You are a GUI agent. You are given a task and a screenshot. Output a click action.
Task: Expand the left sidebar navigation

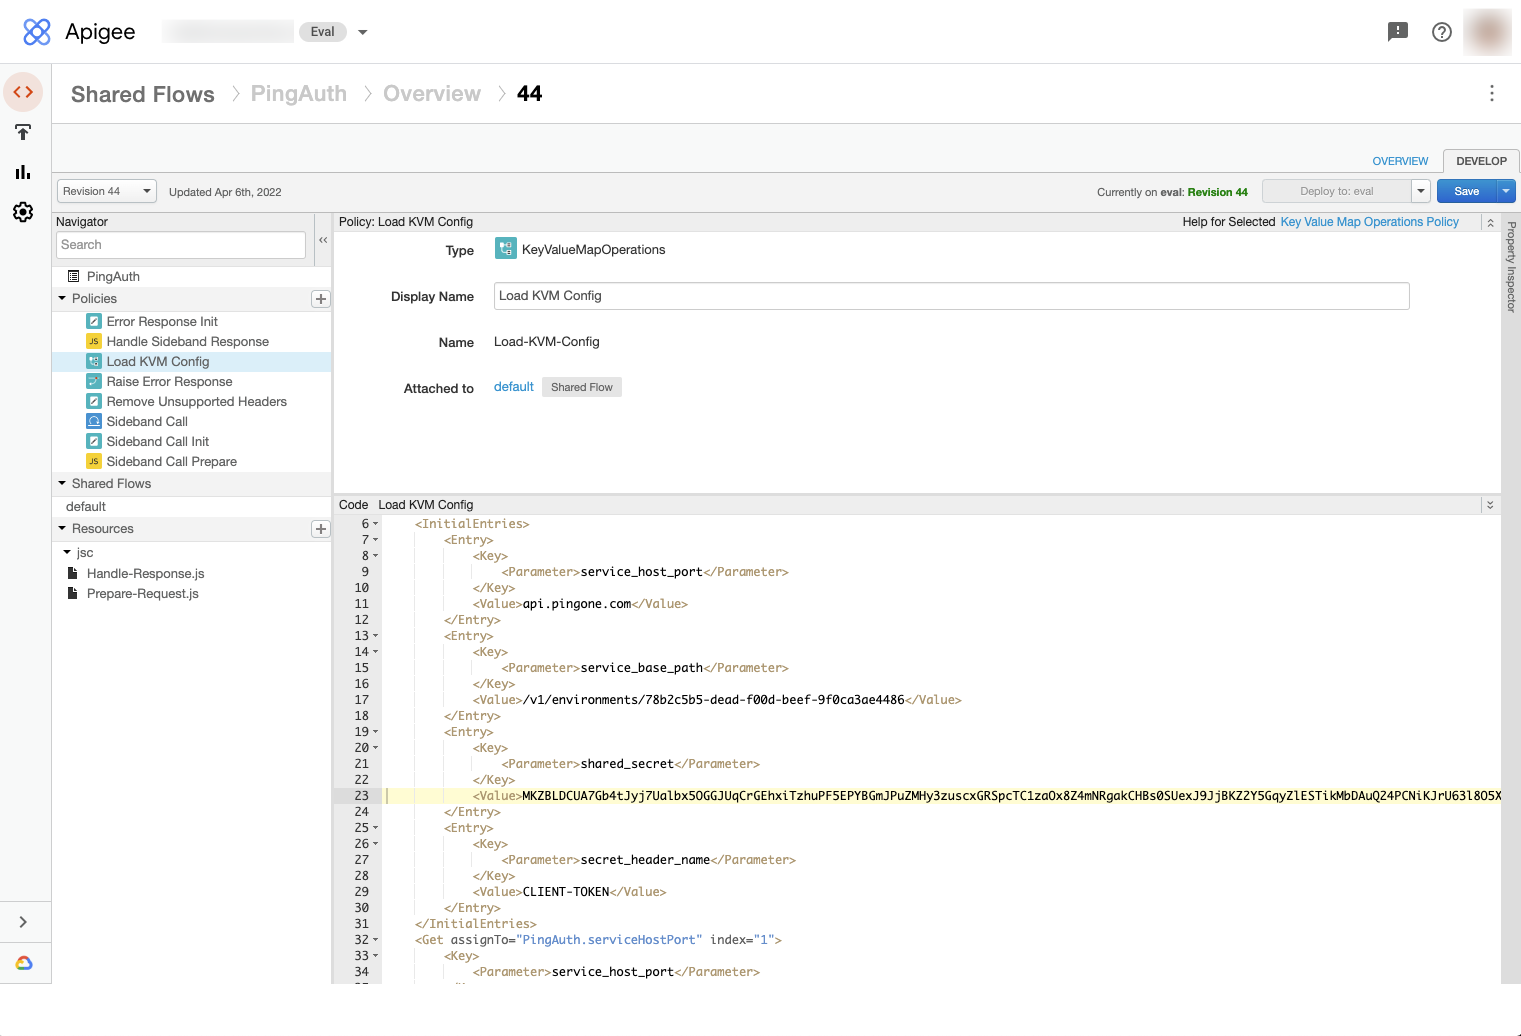(x=23, y=922)
